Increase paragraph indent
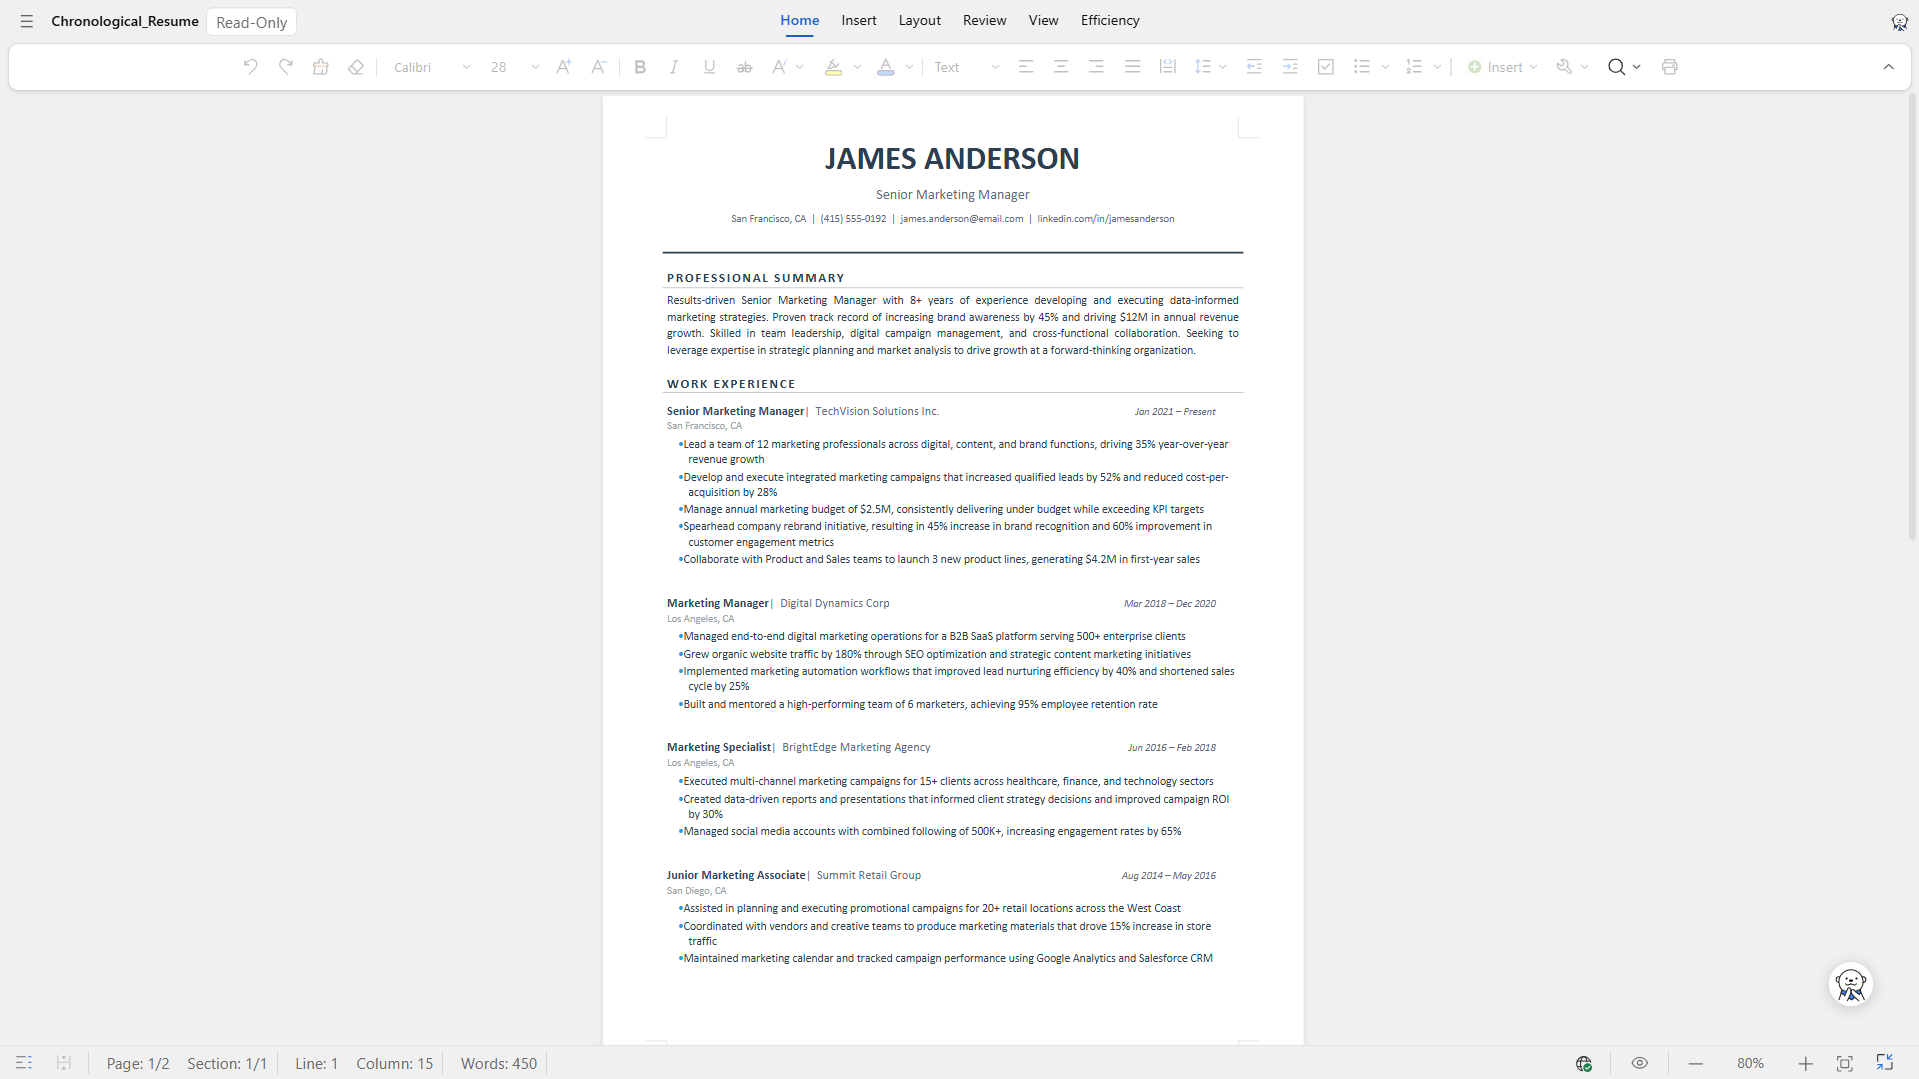Screen dimensions: 1919x1079 pos(1290,67)
